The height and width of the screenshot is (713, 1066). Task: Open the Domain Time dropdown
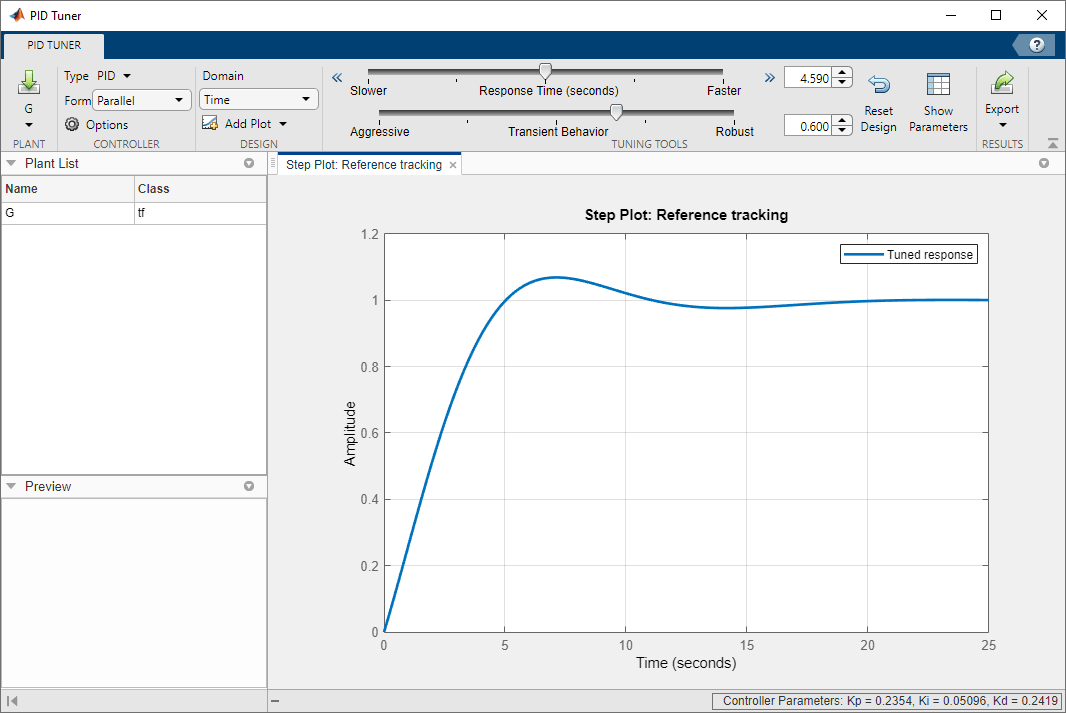click(x=258, y=100)
